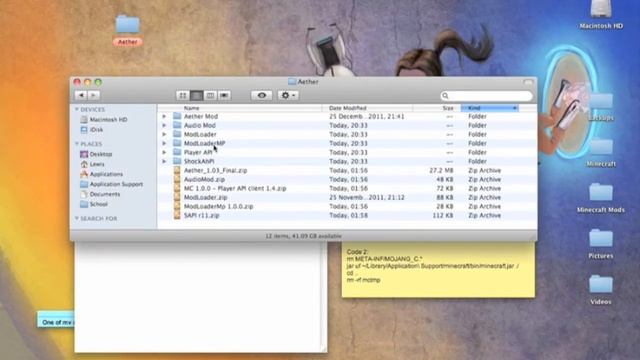
Task: Select AudioMod.zip archive icon
Action: (x=177, y=179)
